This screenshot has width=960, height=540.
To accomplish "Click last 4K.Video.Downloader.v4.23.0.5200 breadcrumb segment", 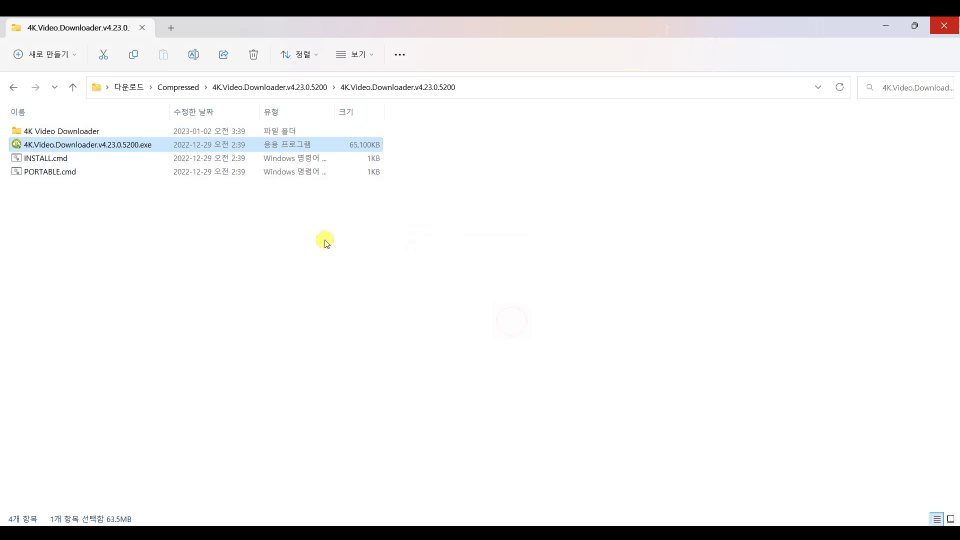I will point(397,87).
